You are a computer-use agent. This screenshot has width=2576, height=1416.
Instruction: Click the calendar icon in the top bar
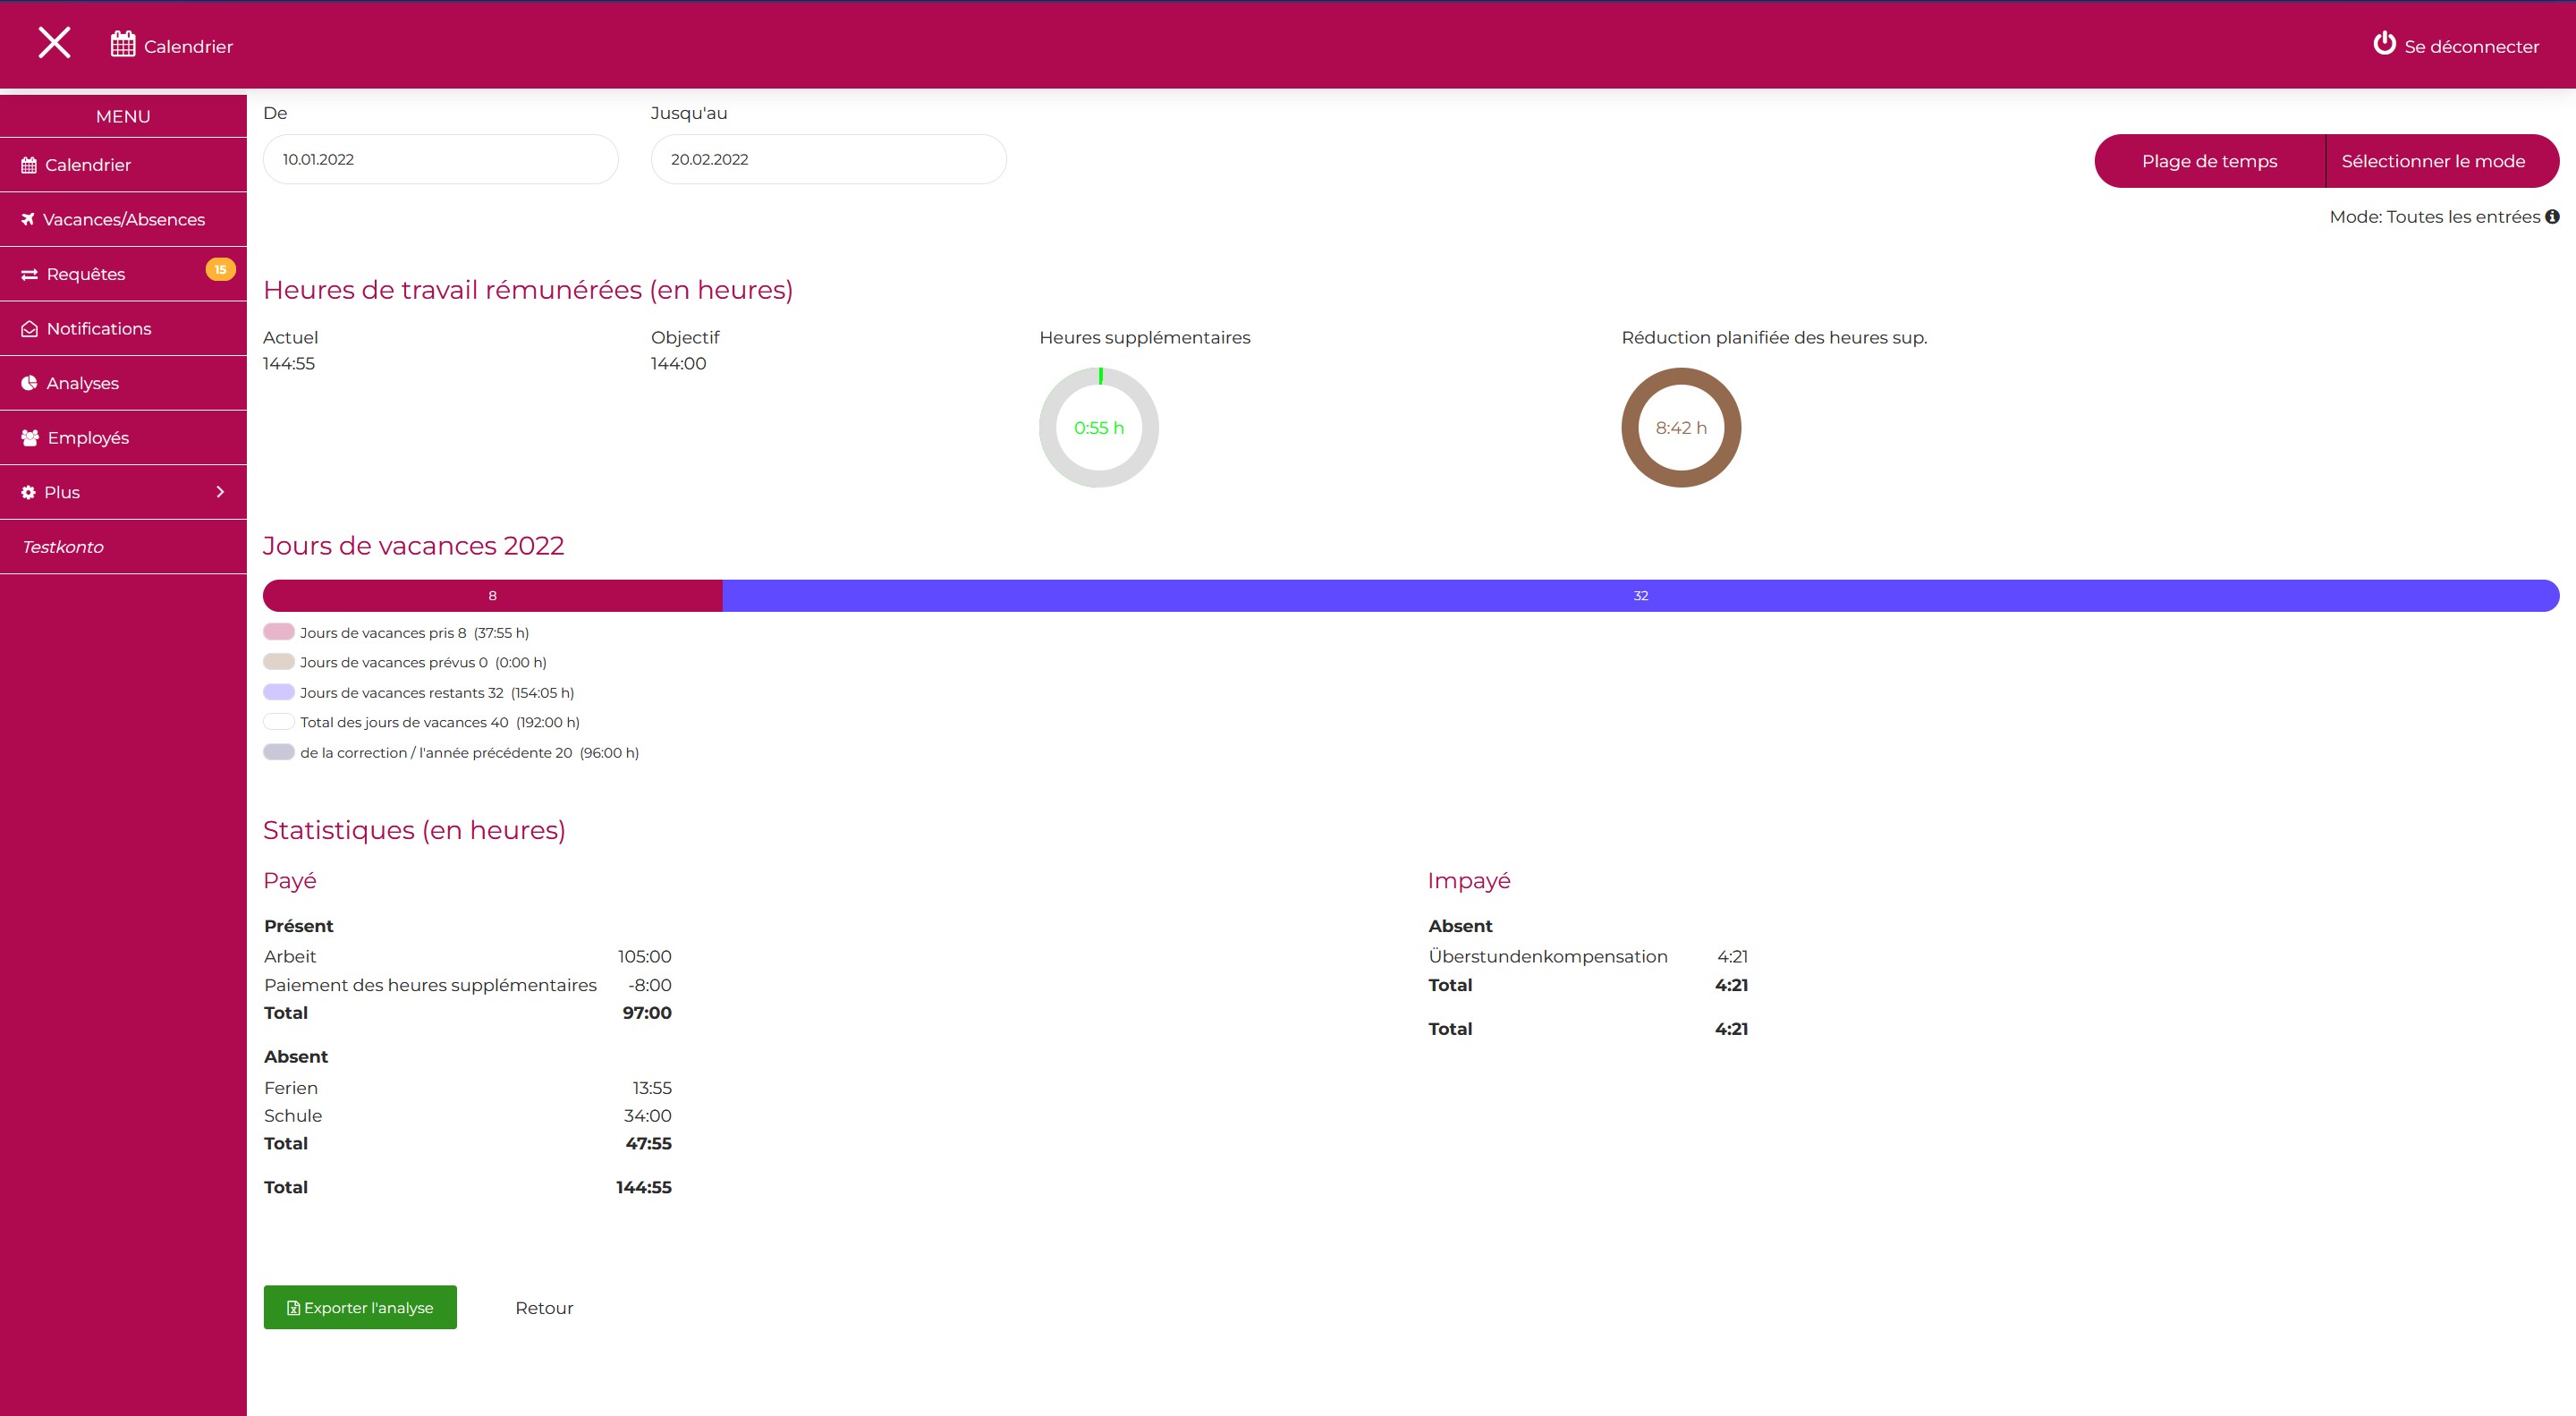(123, 44)
